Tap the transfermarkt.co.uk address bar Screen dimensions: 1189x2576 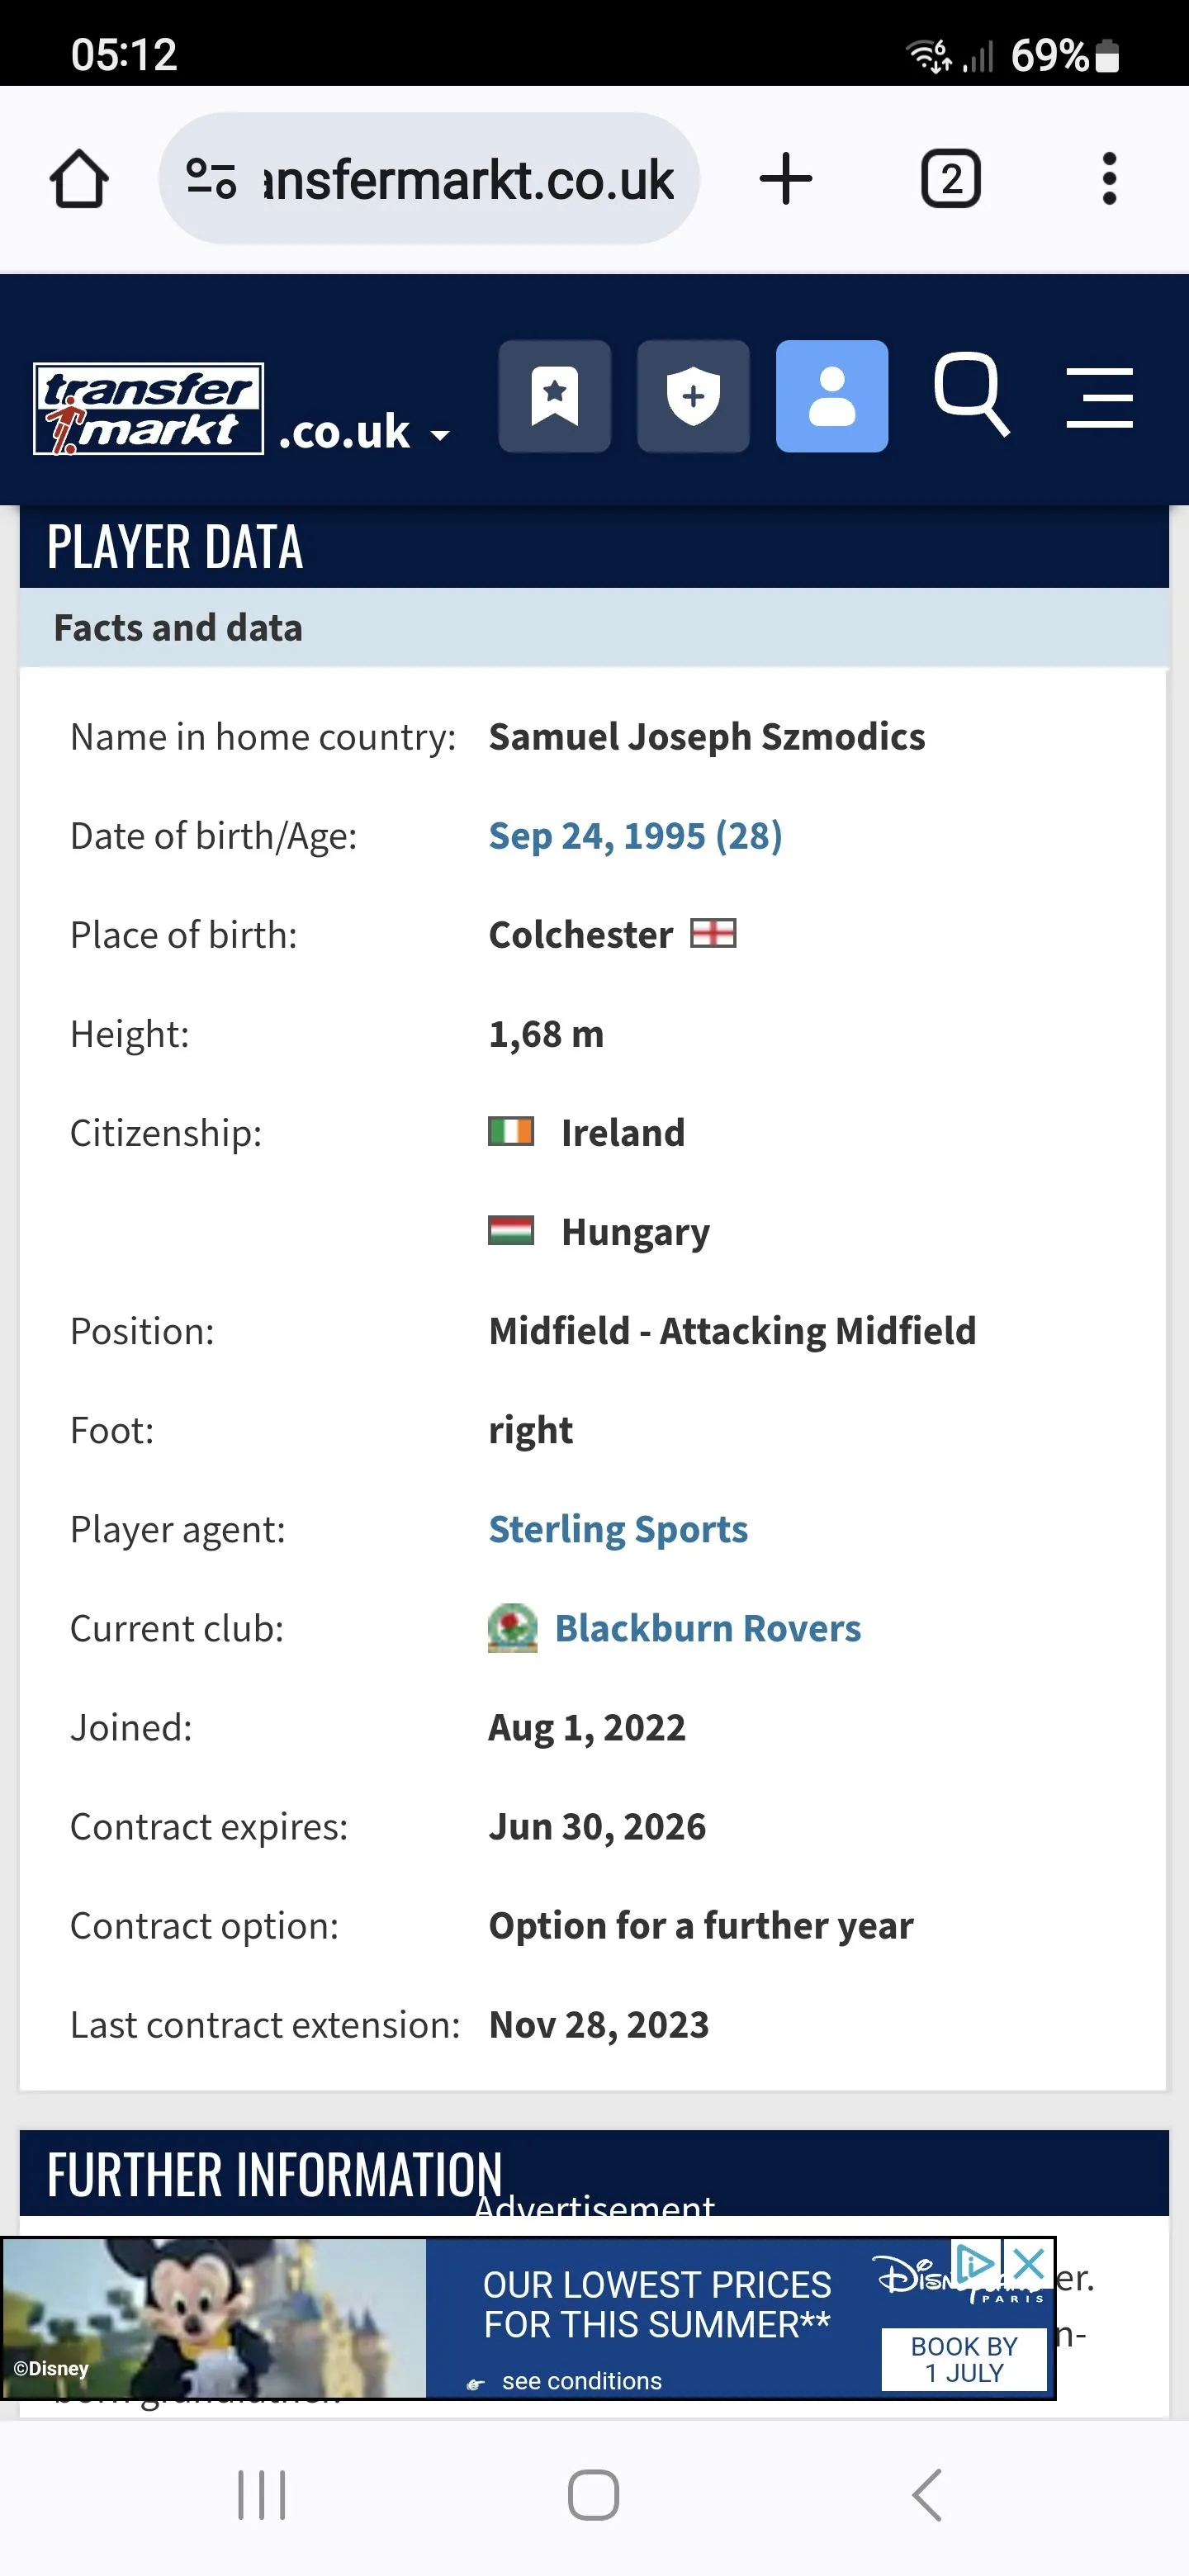(x=468, y=180)
